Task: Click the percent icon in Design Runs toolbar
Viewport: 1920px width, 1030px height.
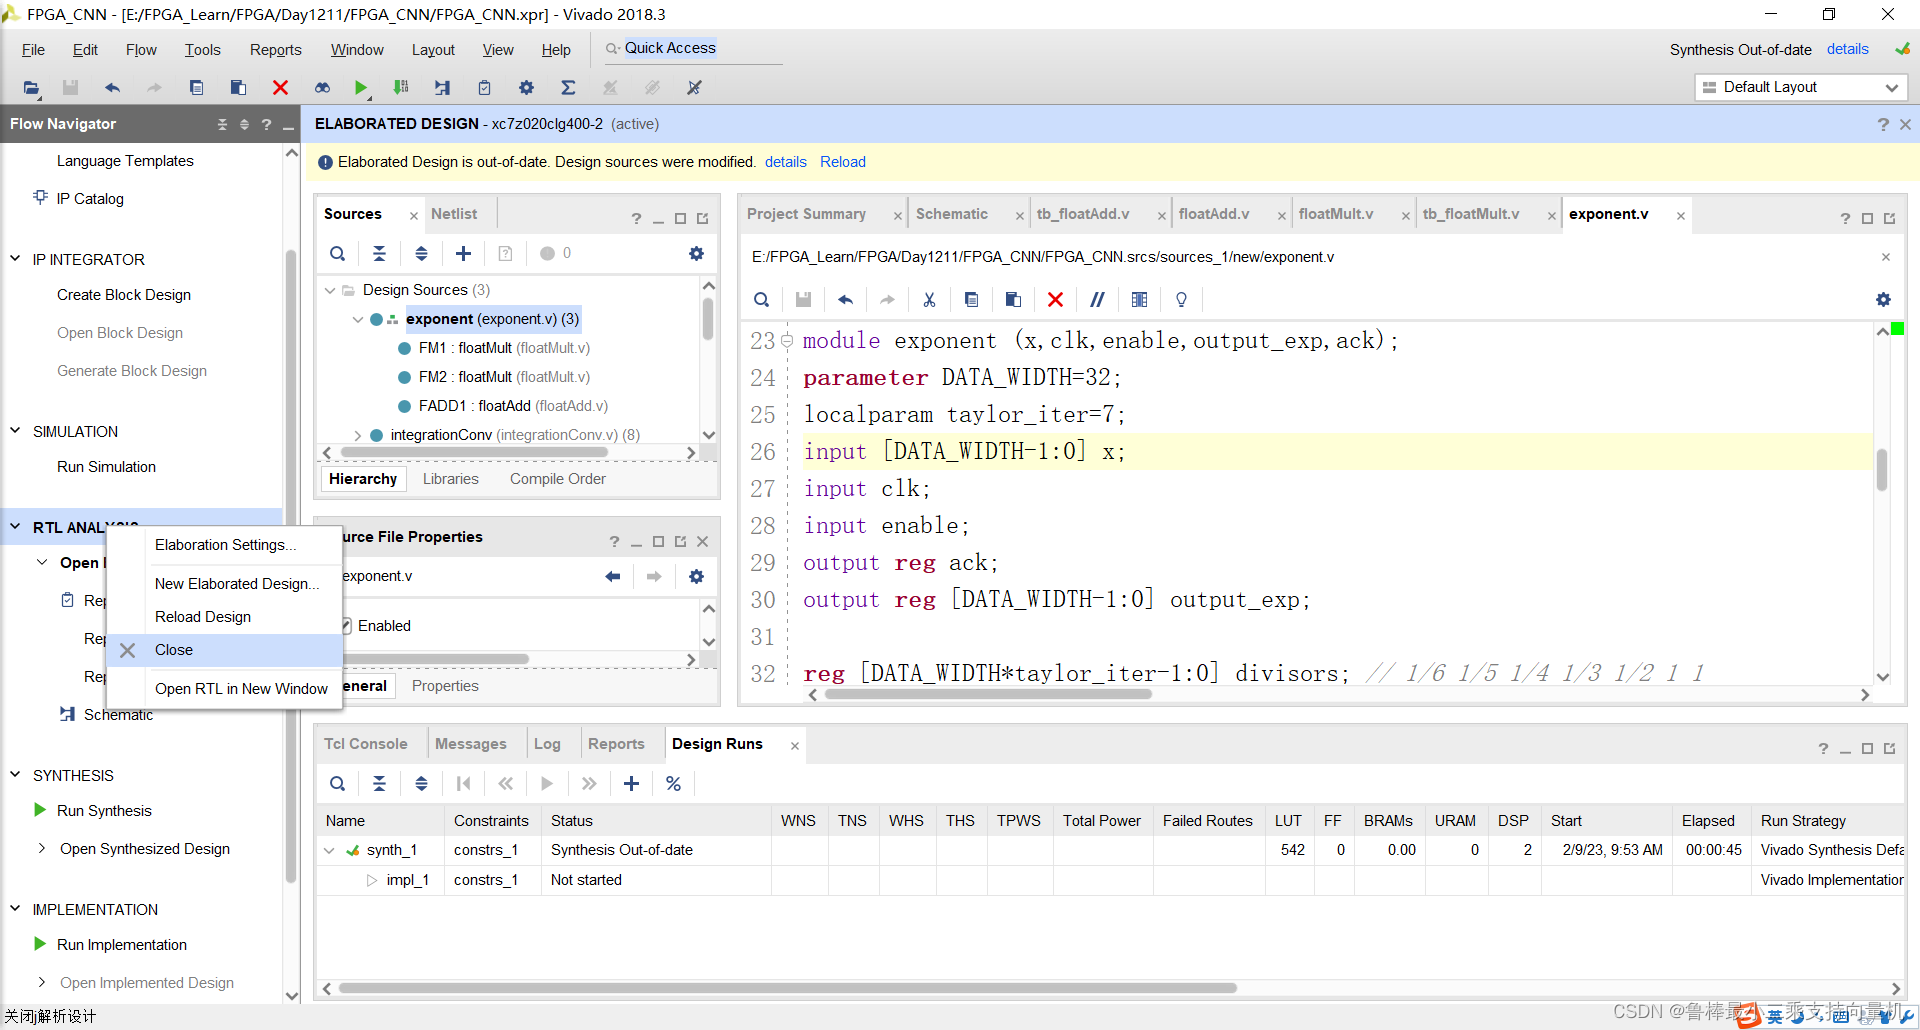Action: point(673,784)
